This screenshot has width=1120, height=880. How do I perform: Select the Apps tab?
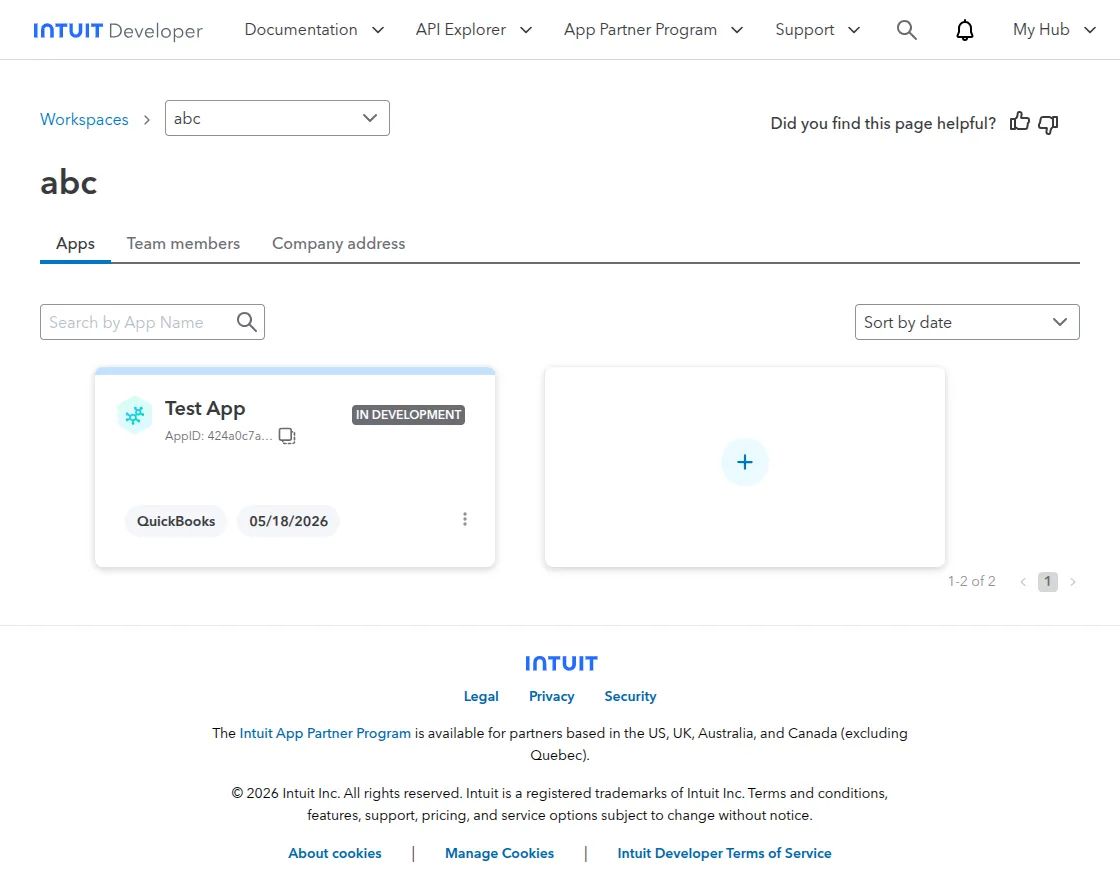(x=75, y=244)
